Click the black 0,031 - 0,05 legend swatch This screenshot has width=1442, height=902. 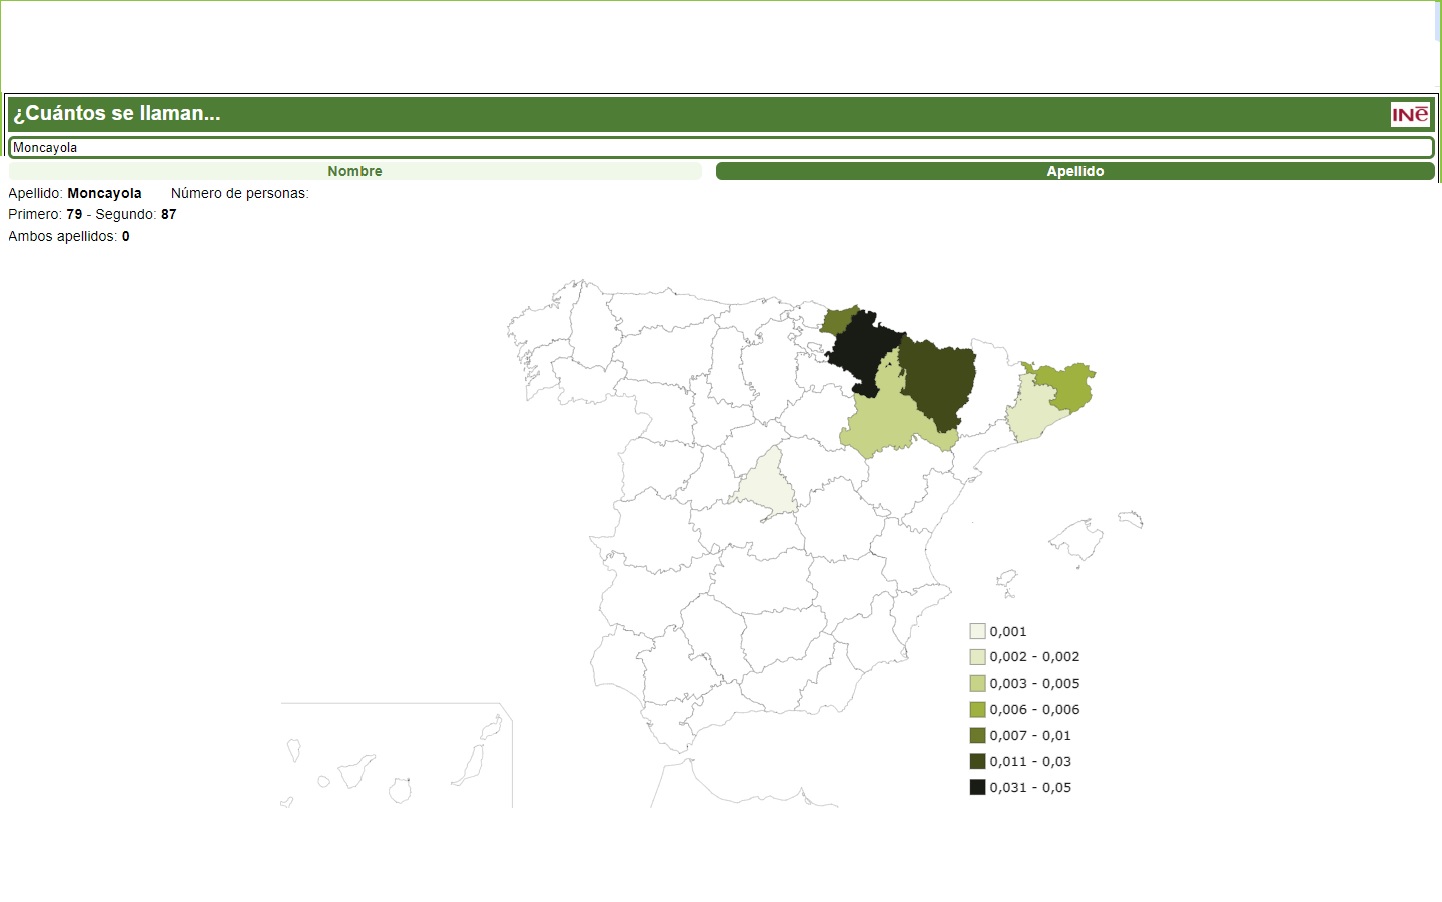pos(977,788)
